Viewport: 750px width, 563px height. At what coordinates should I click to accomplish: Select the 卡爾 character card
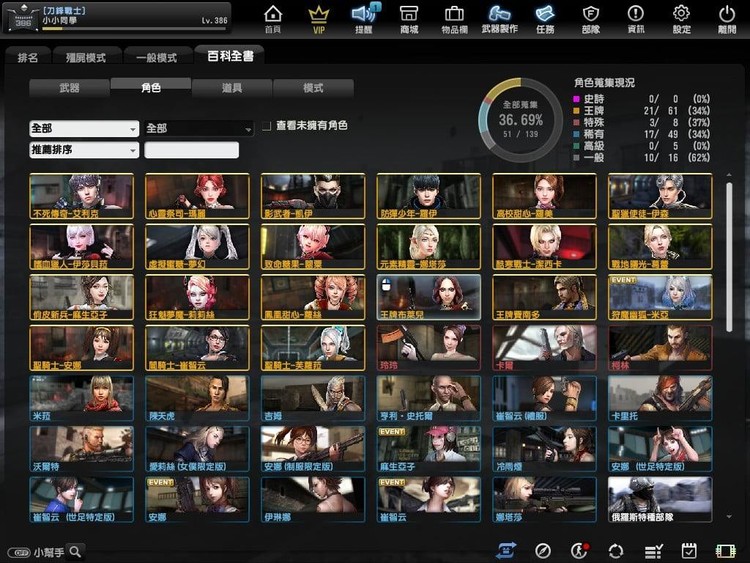point(544,348)
